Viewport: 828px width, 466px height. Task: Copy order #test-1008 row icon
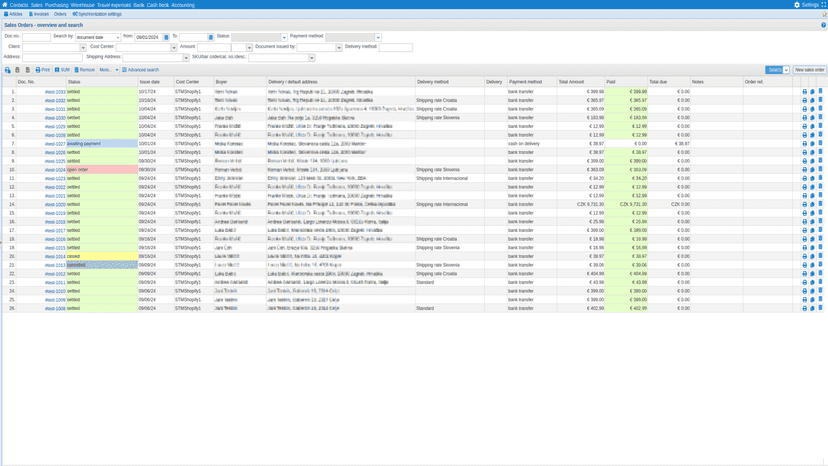click(813, 308)
